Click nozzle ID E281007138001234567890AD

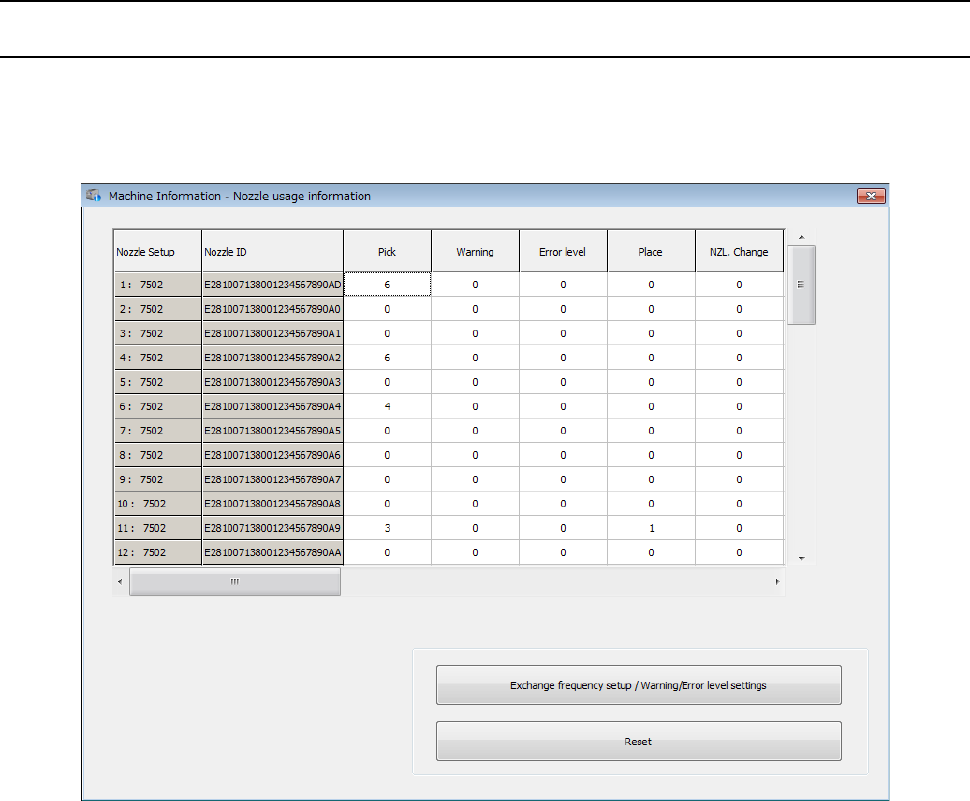click(273, 285)
